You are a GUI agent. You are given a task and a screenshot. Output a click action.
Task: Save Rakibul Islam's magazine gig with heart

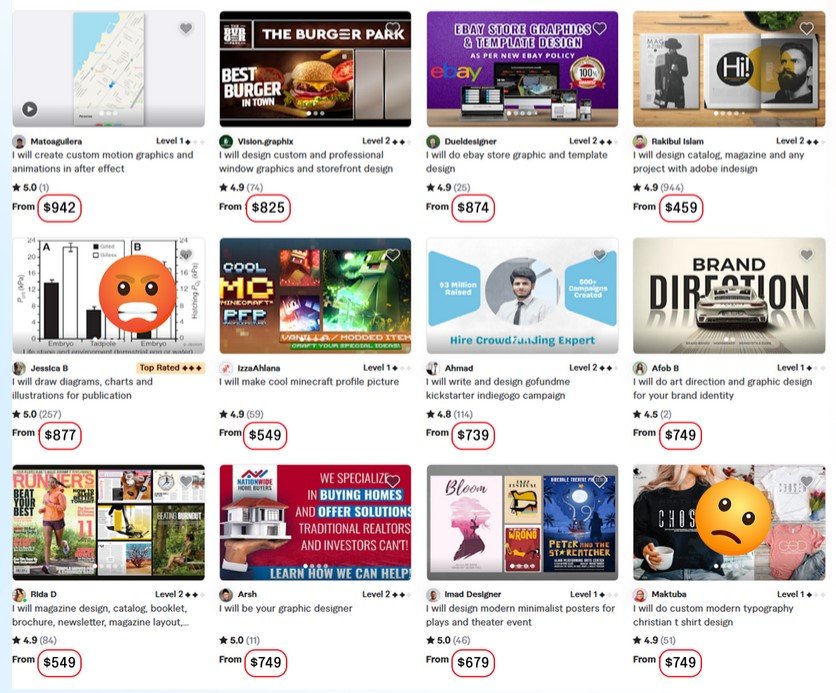(807, 28)
